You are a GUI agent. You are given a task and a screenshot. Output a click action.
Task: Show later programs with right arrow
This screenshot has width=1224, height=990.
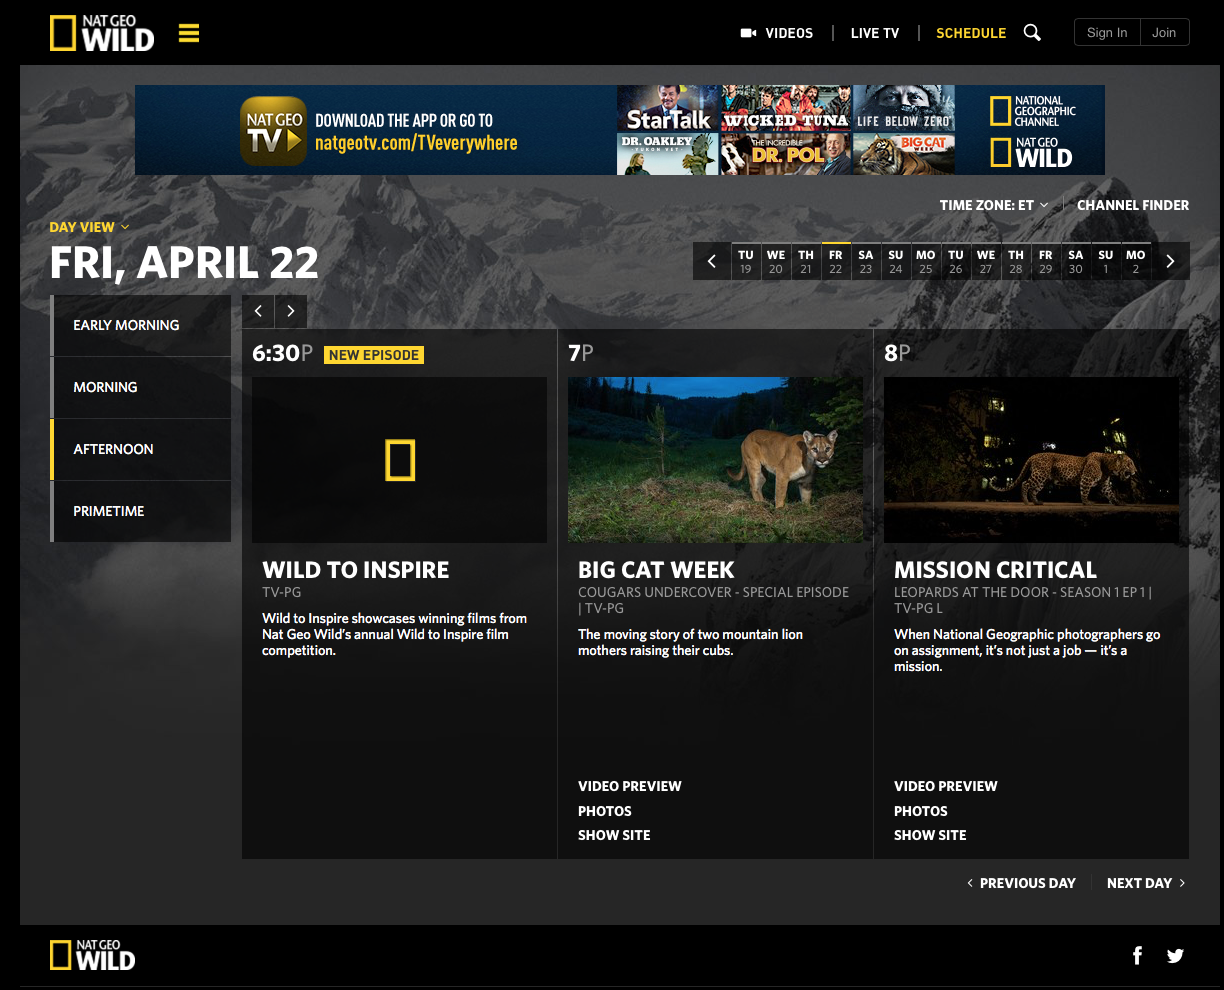pos(291,311)
